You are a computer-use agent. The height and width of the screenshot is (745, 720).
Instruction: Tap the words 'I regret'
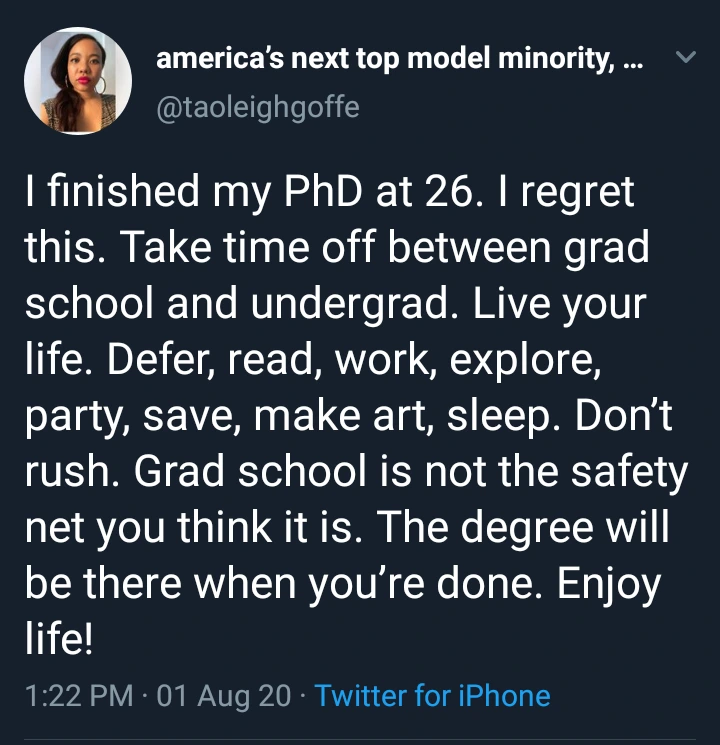pyautogui.click(x=567, y=192)
